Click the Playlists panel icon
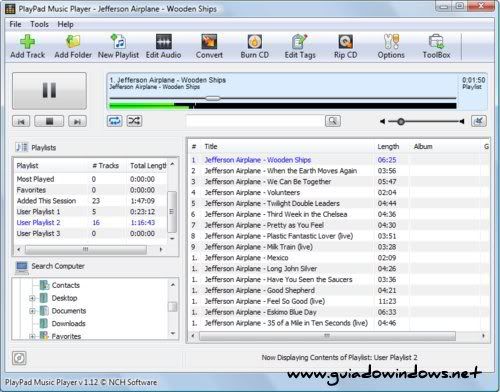The width and height of the screenshot is (500, 392). pos(22,147)
